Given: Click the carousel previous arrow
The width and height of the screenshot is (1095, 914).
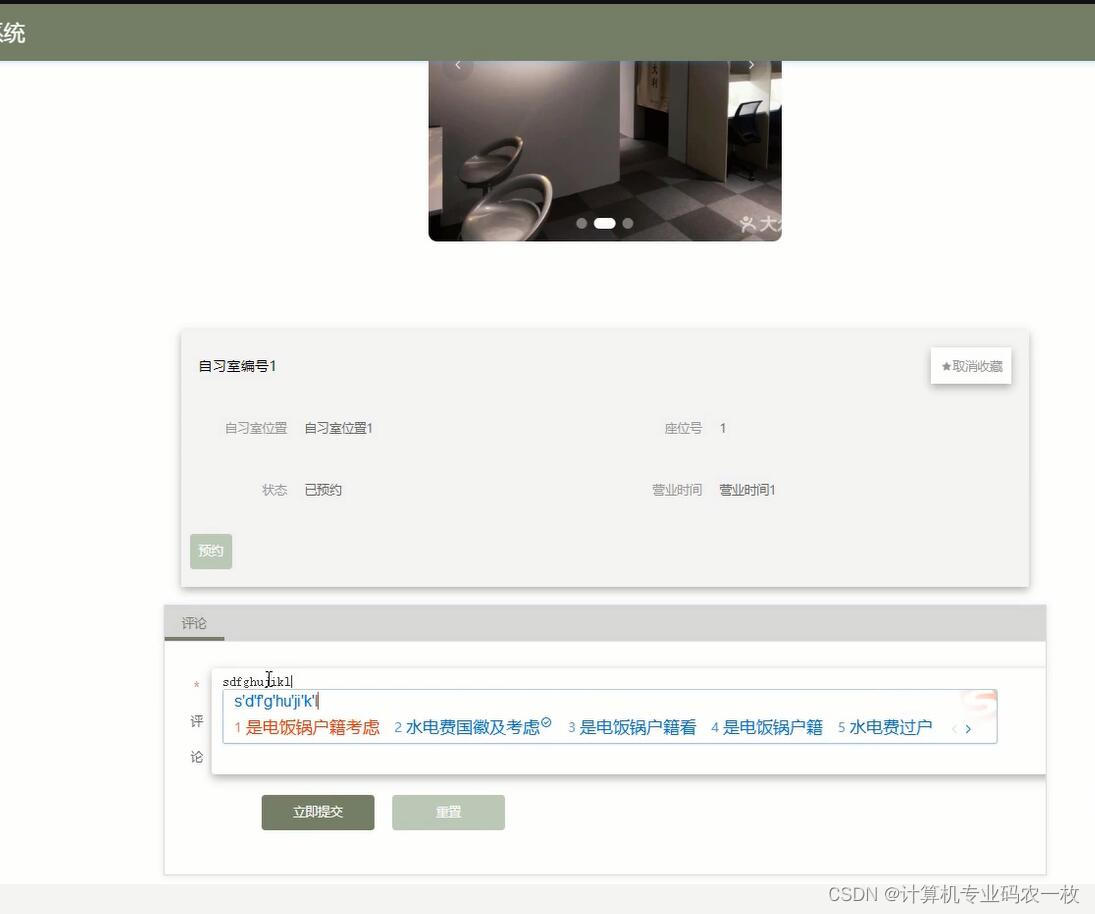Looking at the screenshot, I should point(457,64).
